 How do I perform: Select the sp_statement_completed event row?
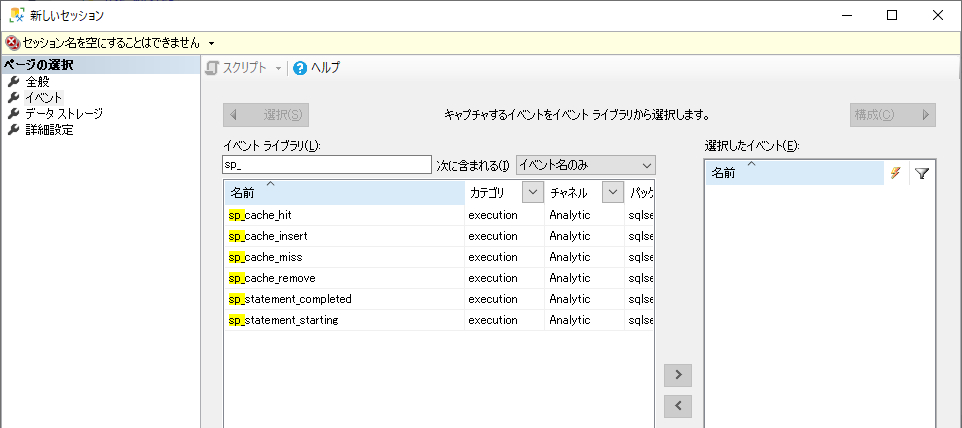tap(439, 299)
